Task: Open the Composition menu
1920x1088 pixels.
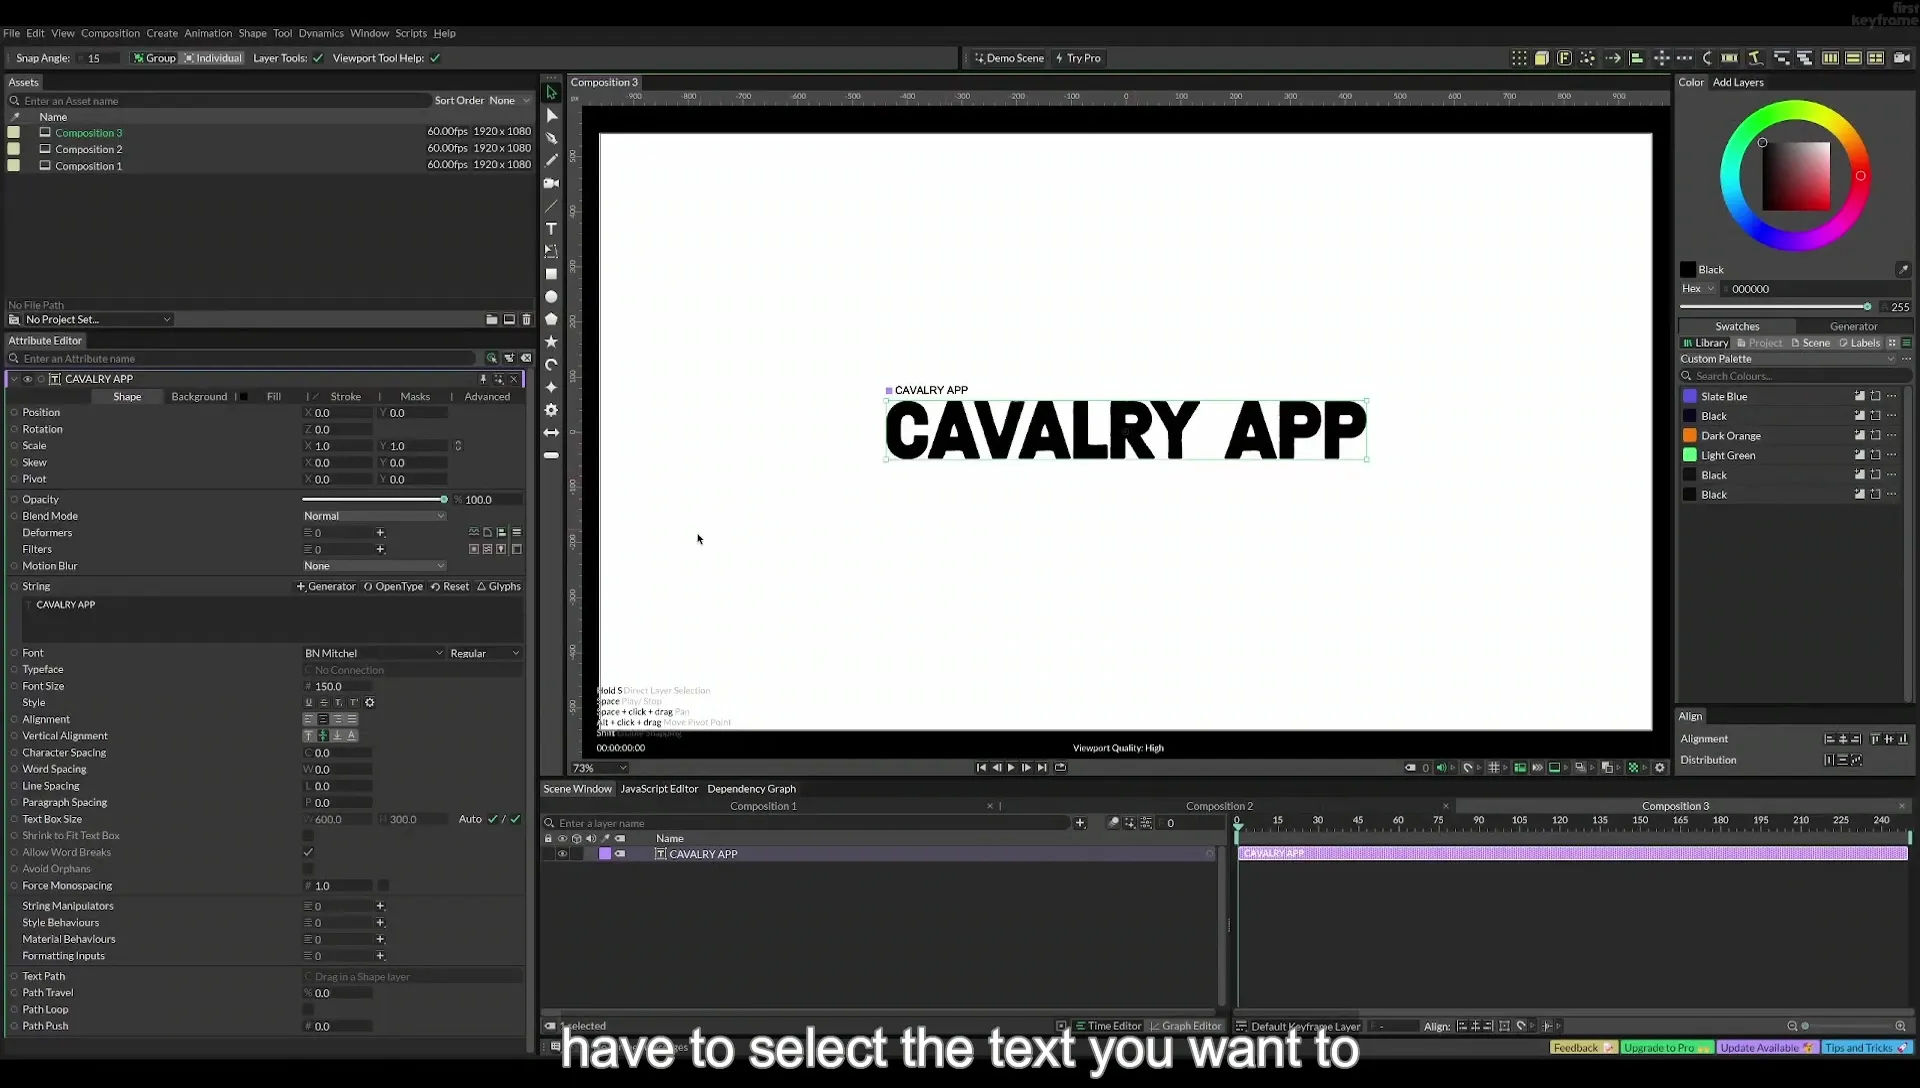Action: (x=110, y=33)
